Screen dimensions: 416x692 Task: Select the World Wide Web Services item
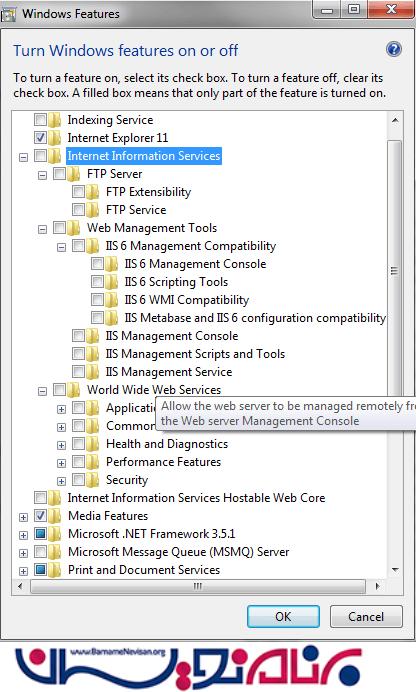pyautogui.click(x=154, y=390)
